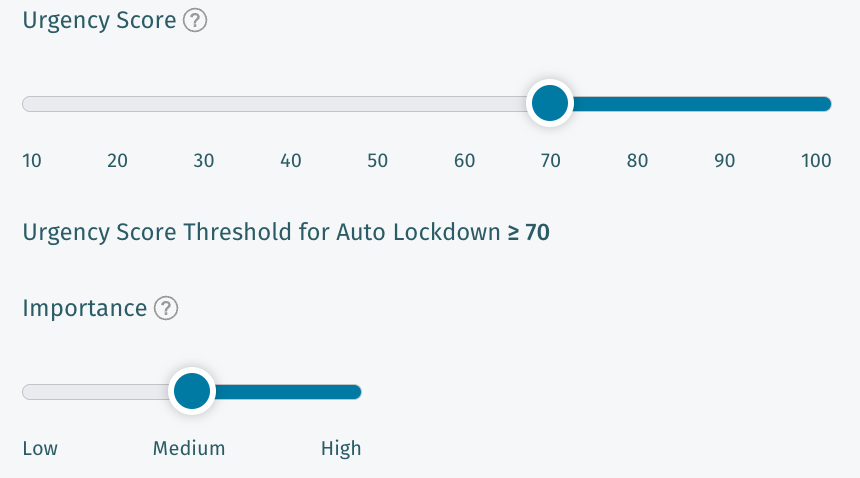Viewport: 860px width, 478px height.
Task: Choose the High label under Importance slider
Action: (341, 448)
